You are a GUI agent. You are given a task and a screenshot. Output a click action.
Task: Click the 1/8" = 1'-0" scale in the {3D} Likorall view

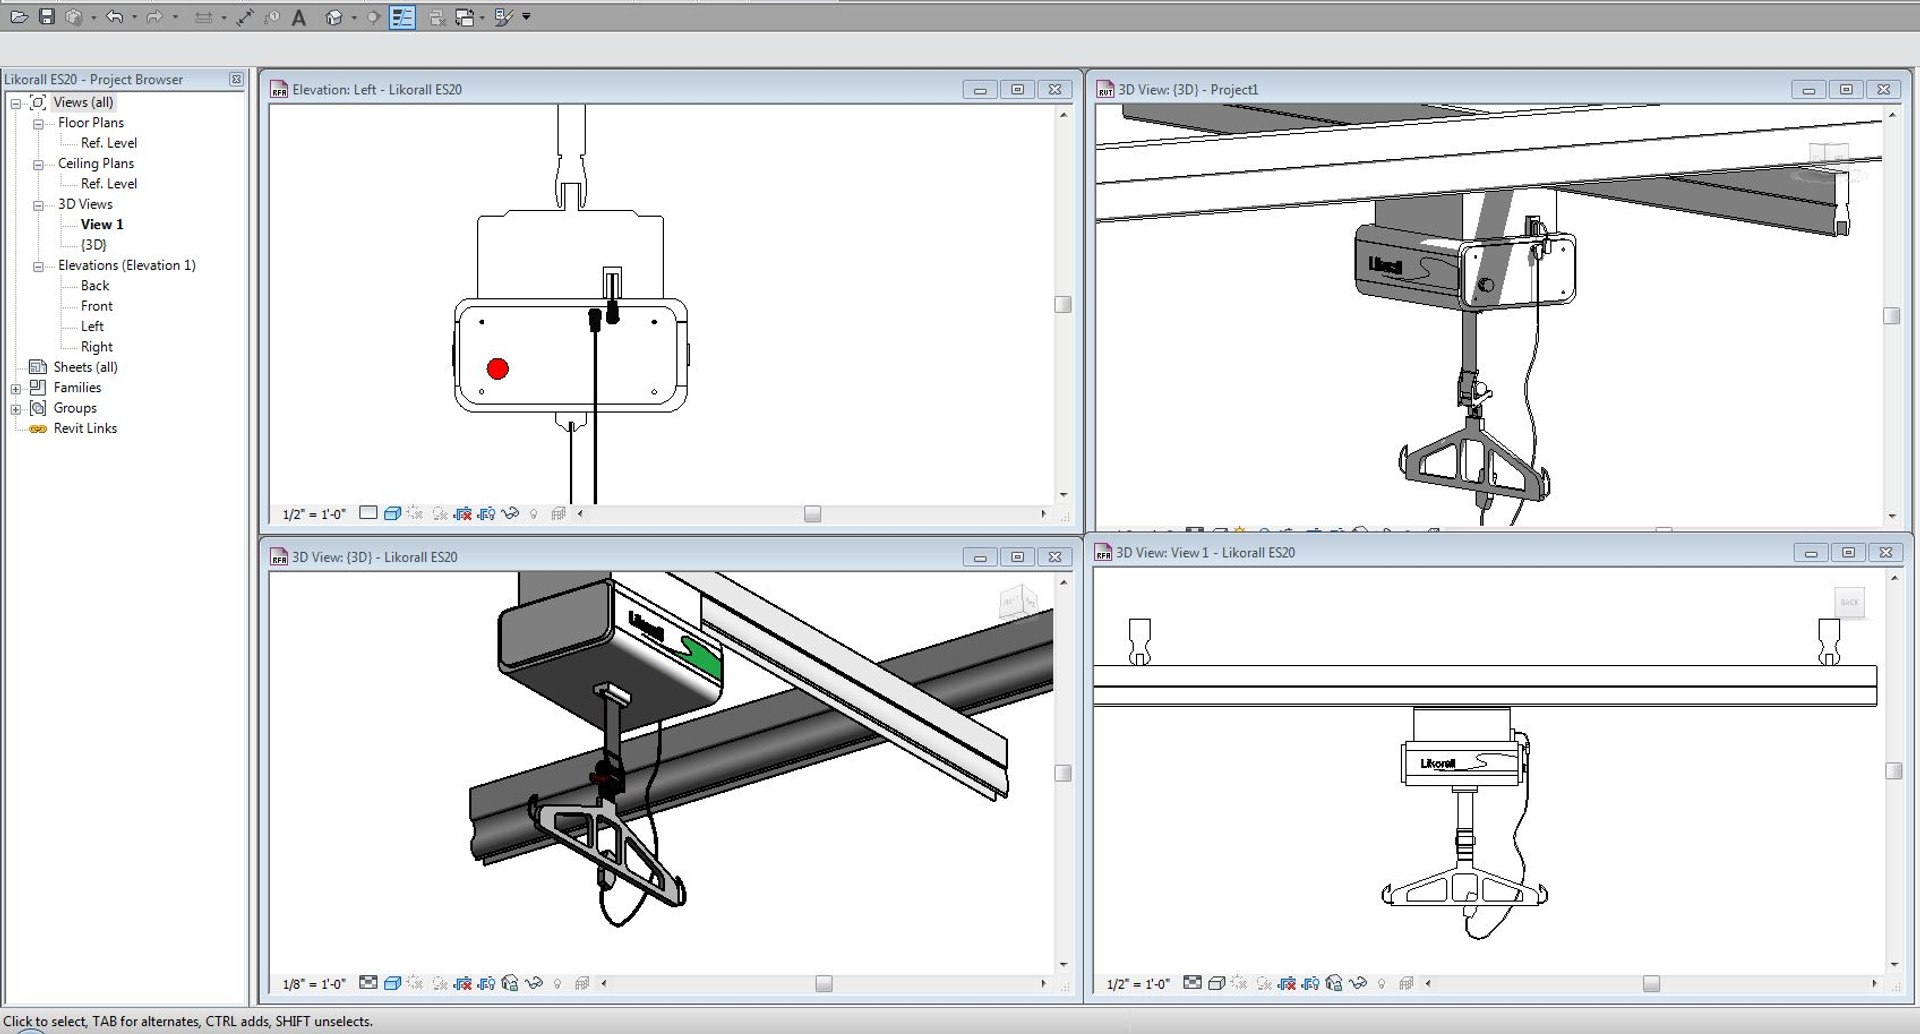pyautogui.click(x=314, y=984)
